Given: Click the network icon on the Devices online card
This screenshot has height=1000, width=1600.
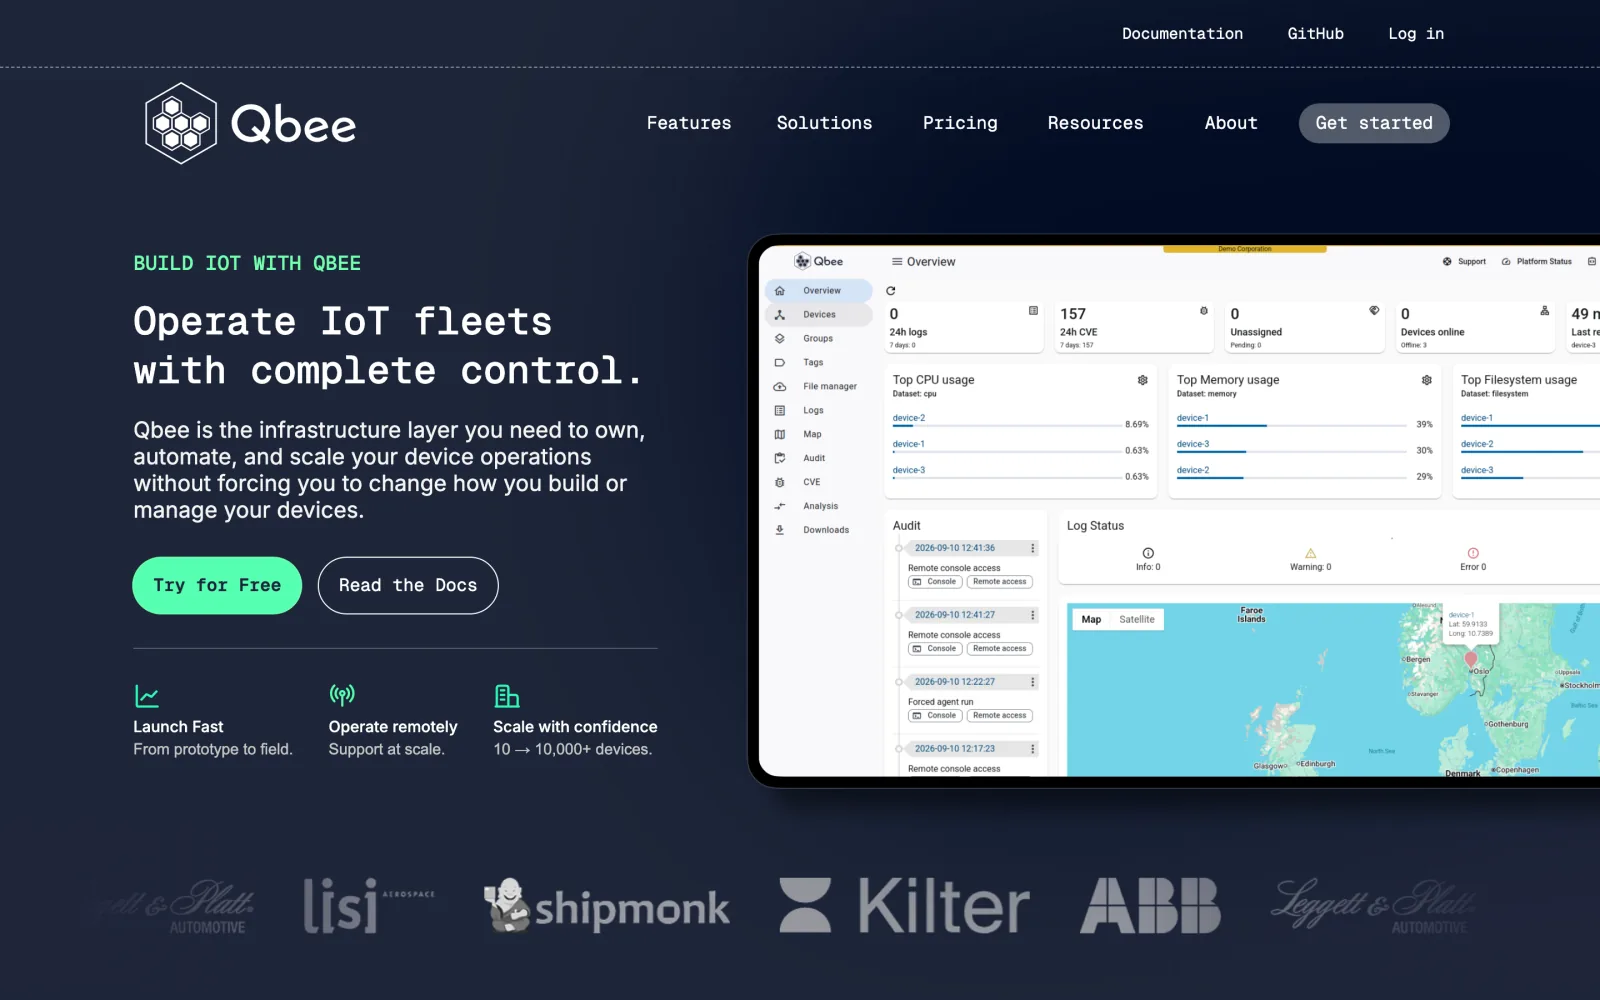Looking at the screenshot, I should coord(1545,311).
